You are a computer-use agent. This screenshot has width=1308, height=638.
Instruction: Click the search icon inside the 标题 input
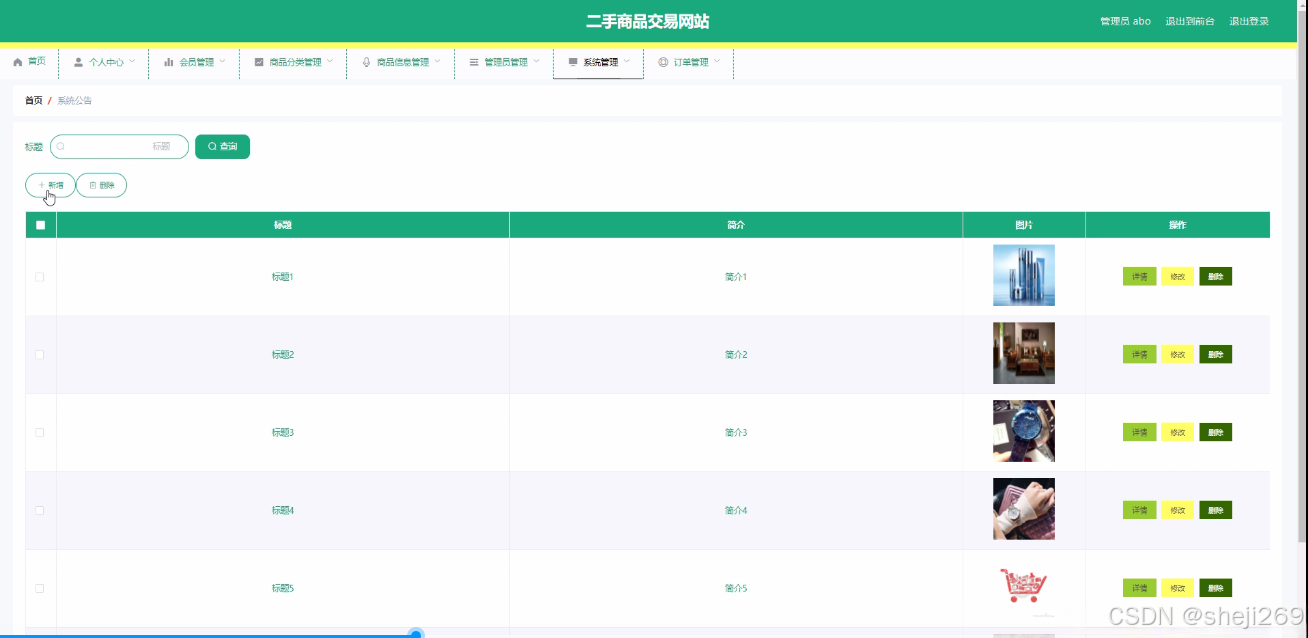60,146
